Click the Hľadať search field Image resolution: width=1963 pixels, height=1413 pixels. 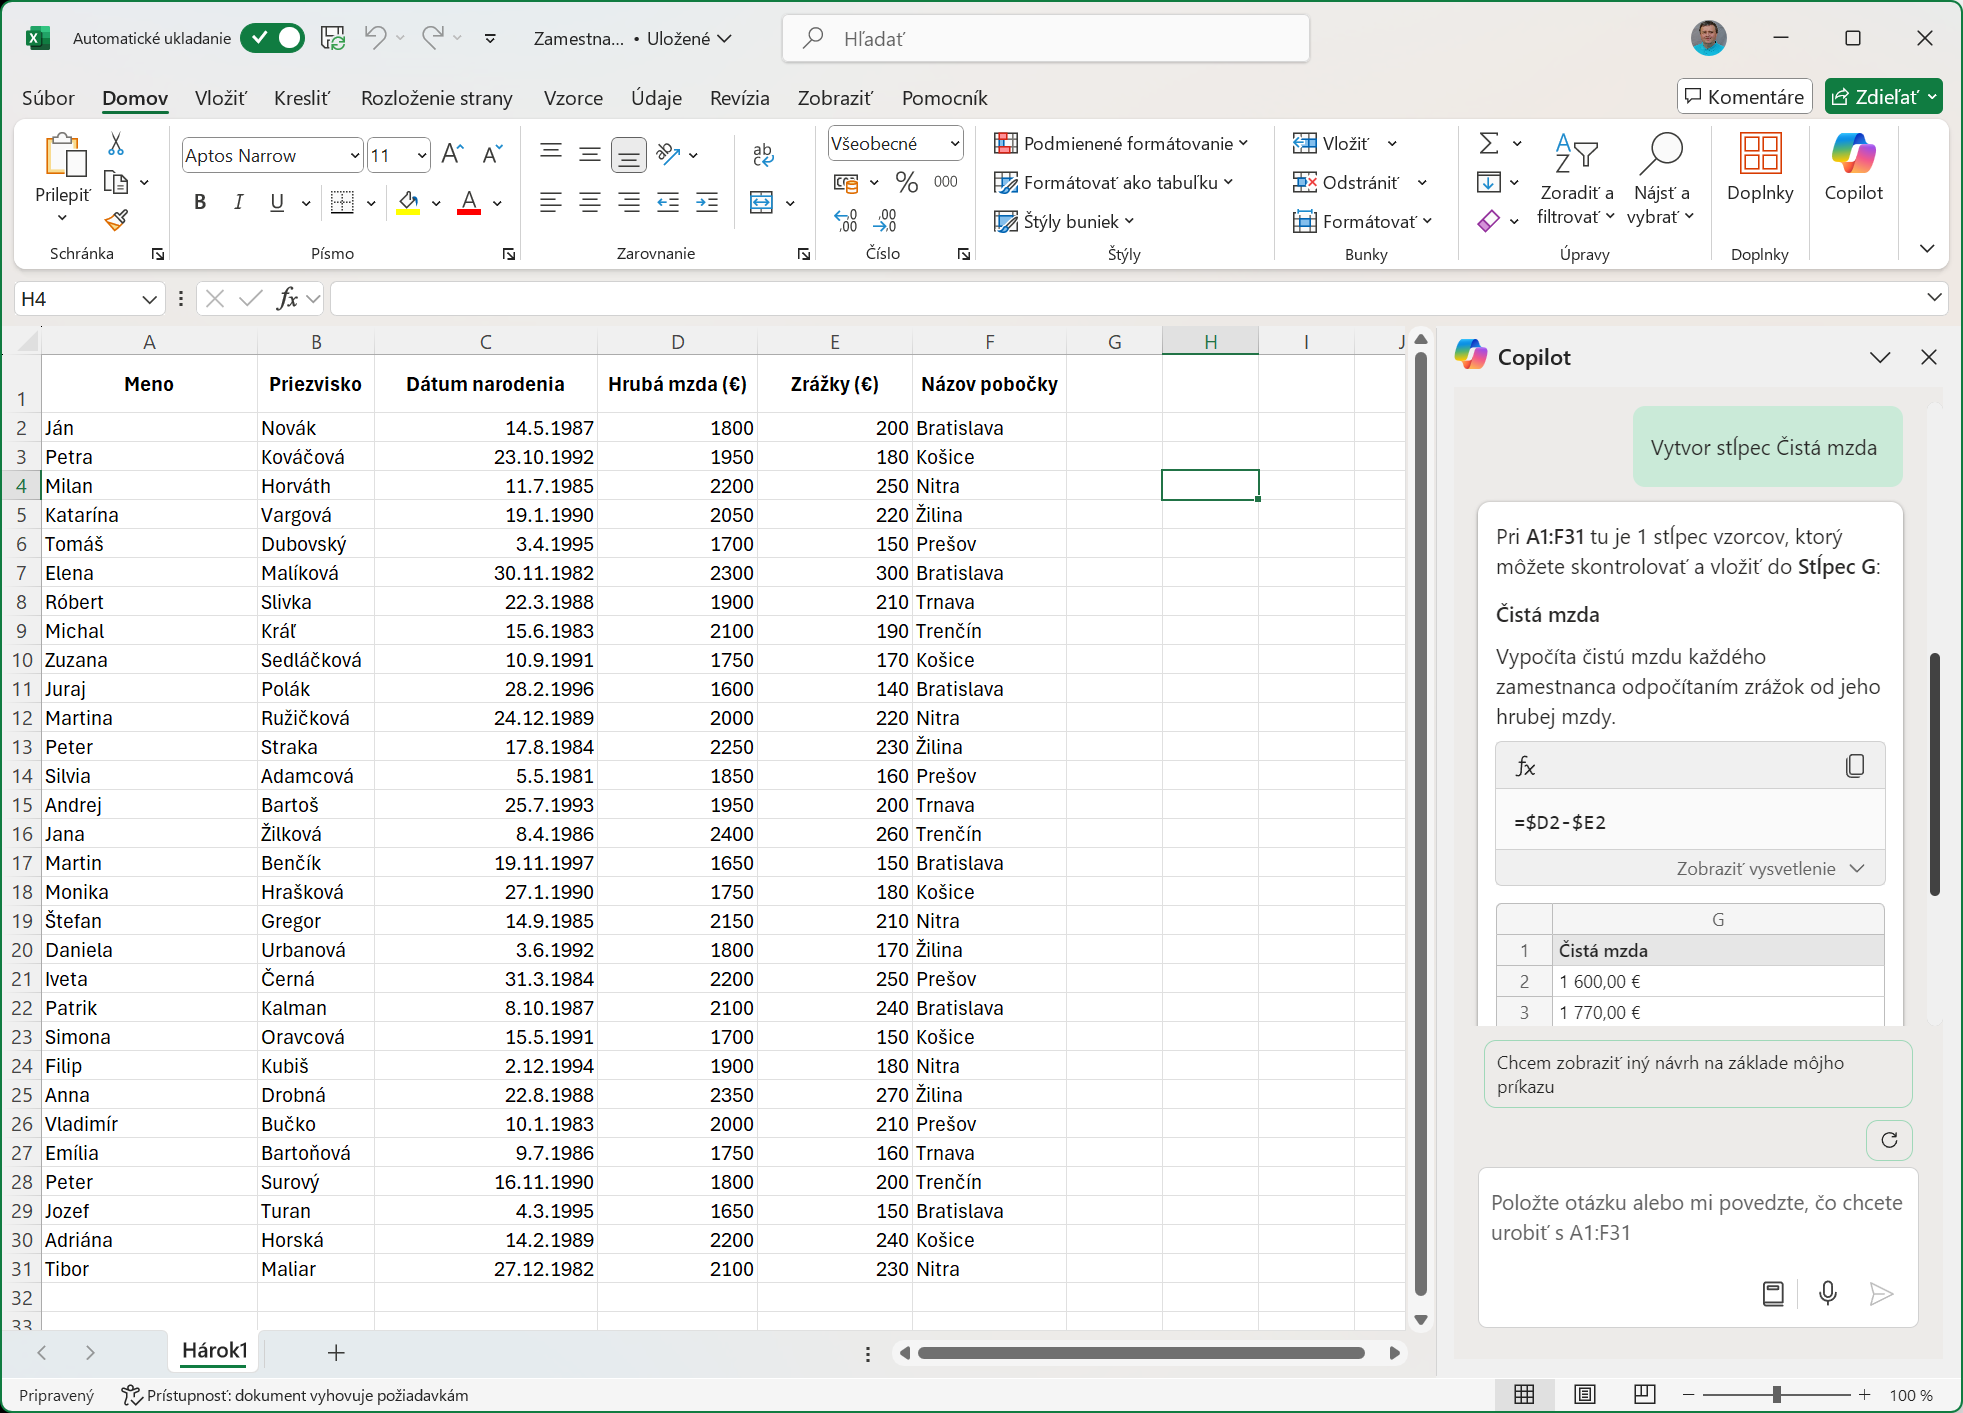click(1045, 38)
